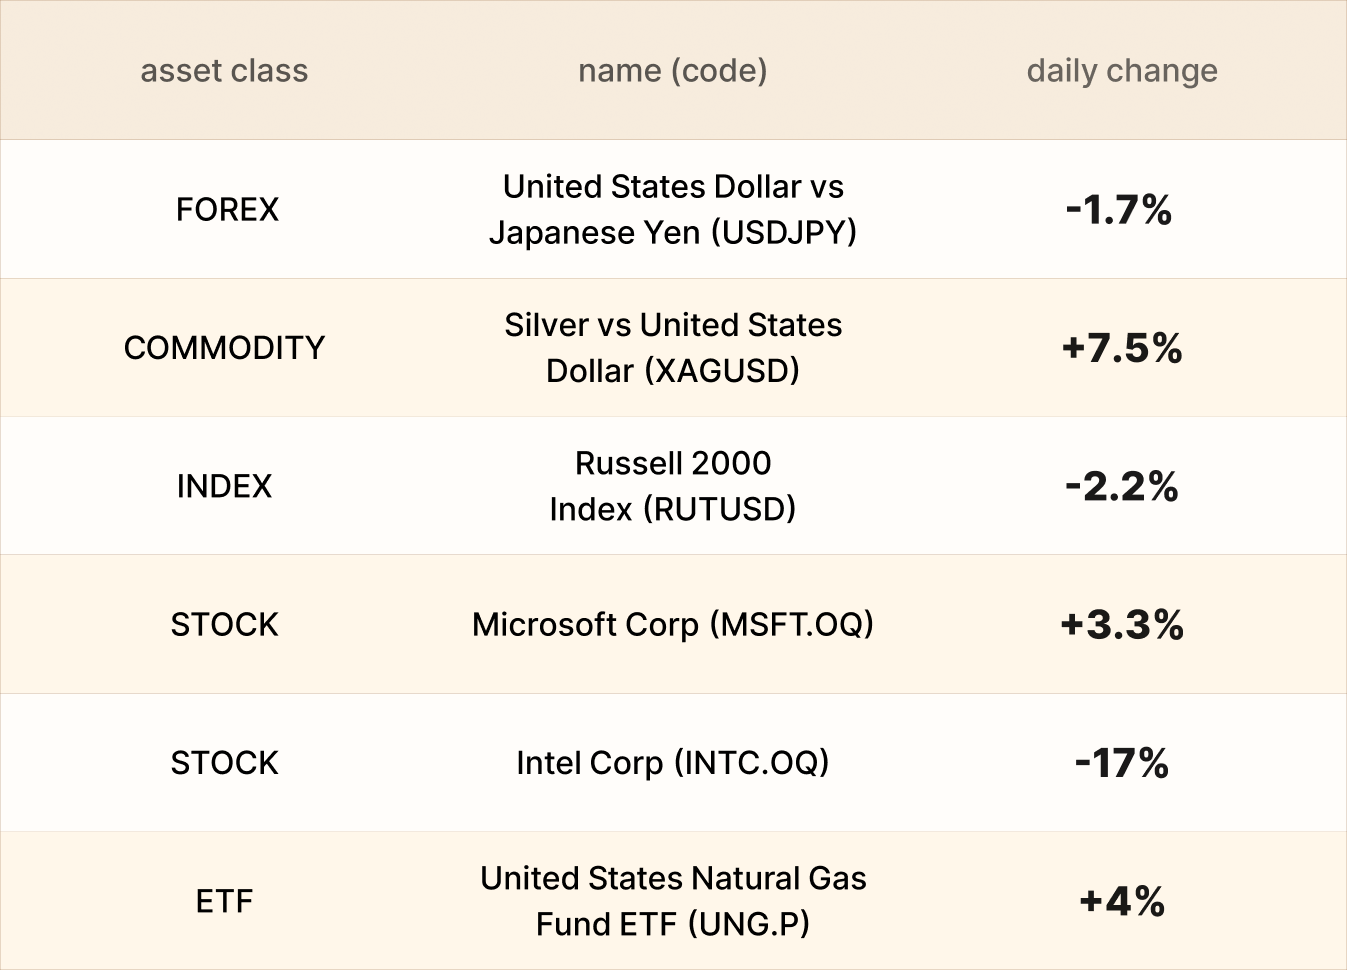1347x970 pixels.
Task: Click the "asset class" column header
Action: 224,71
